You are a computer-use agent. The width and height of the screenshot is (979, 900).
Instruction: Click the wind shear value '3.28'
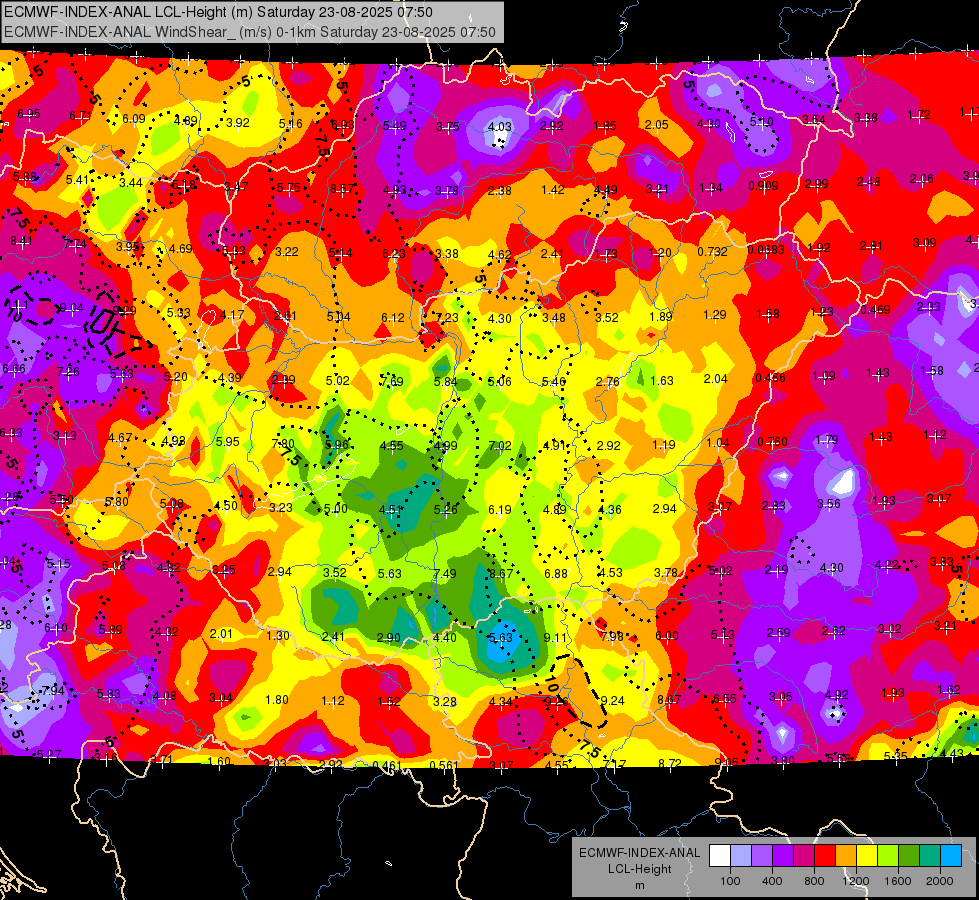[445, 701]
